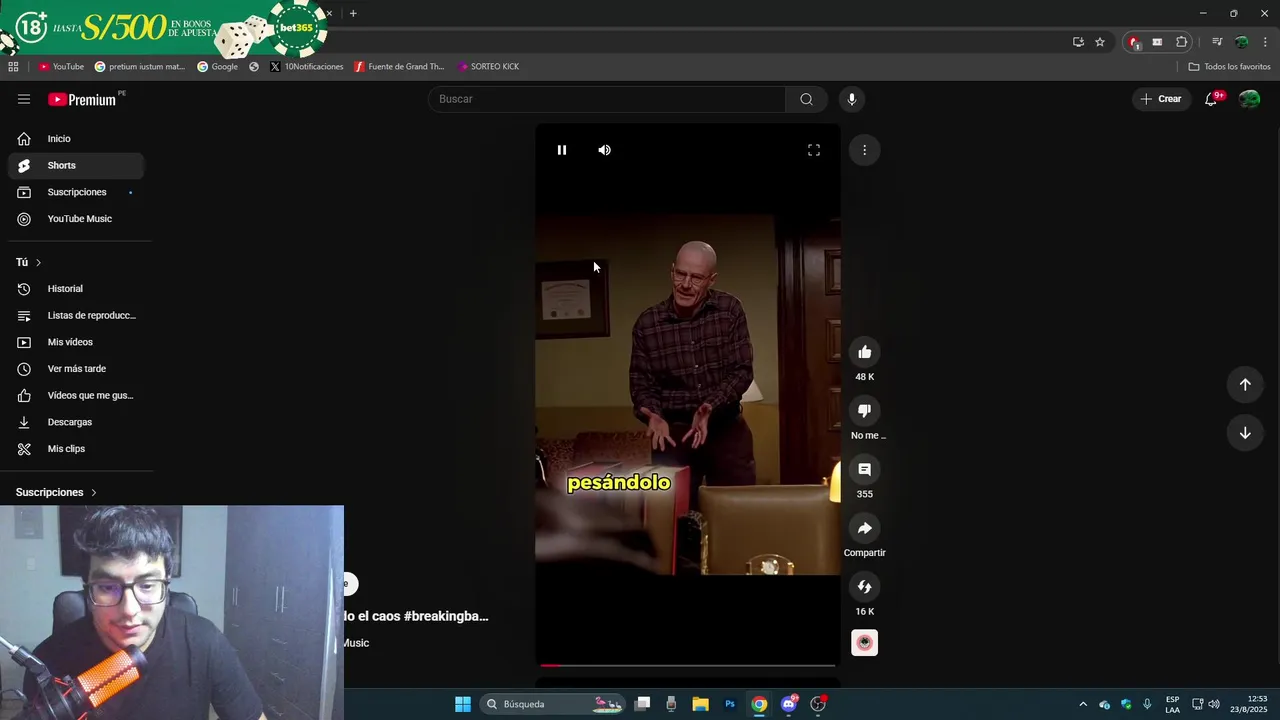Dislike the Short
The height and width of the screenshot is (720, 1280).
coord(864,410)
